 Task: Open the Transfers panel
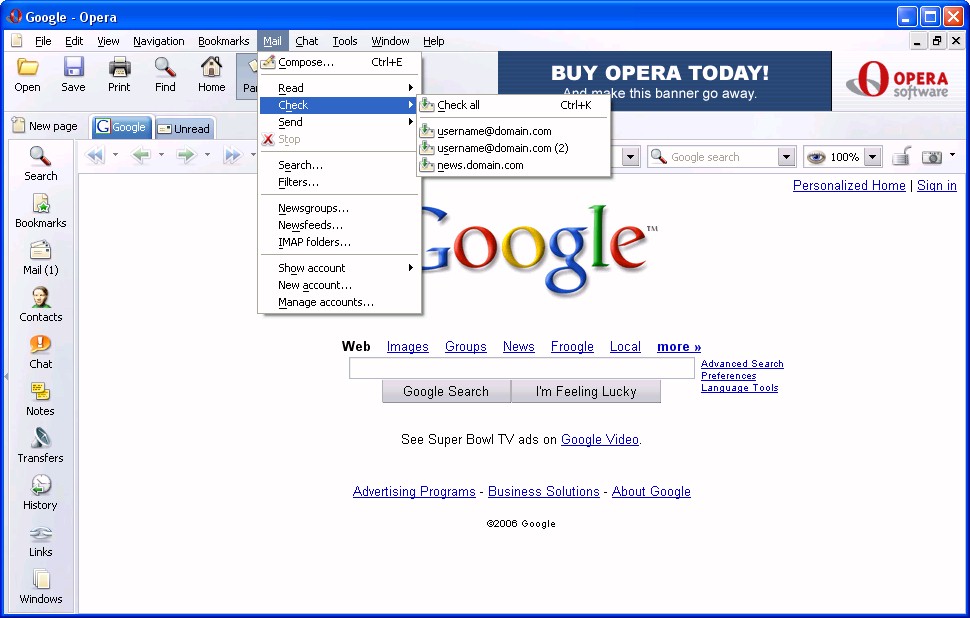[41, 445]
